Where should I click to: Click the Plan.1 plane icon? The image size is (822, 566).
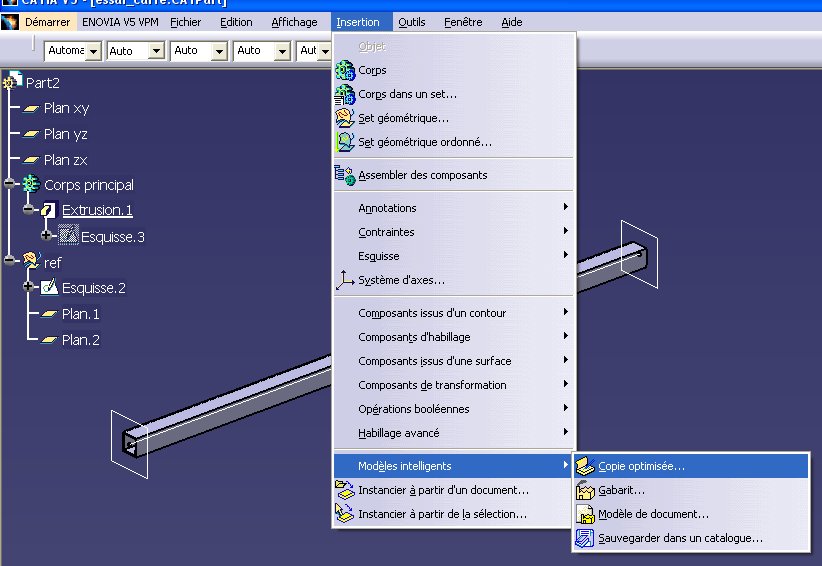[x=49, y=314]
